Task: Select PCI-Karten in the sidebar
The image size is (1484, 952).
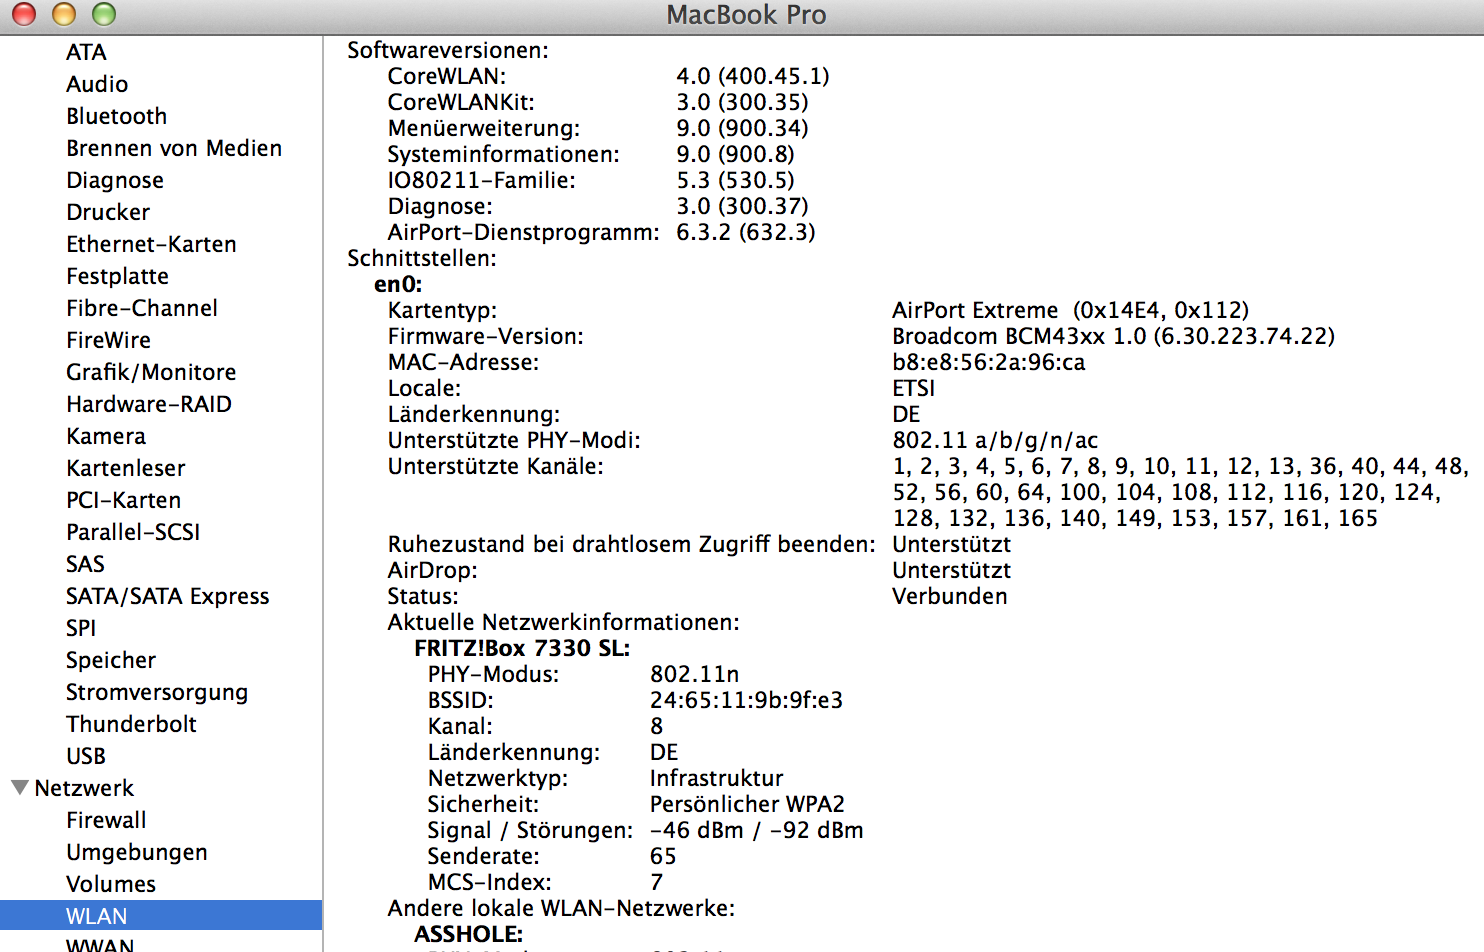Action: click(x=124, y=500)
